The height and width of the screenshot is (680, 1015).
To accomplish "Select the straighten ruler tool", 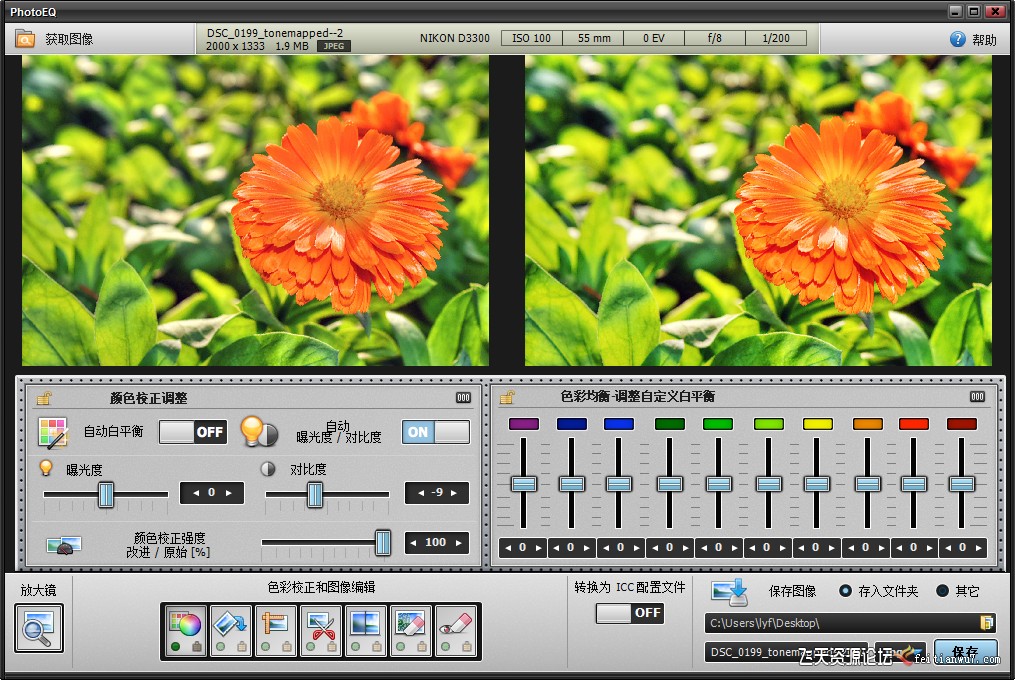I will (276, 631).
